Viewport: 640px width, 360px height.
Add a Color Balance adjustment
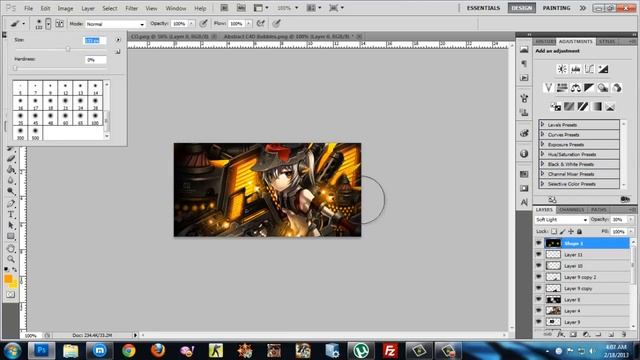point(576,87)
